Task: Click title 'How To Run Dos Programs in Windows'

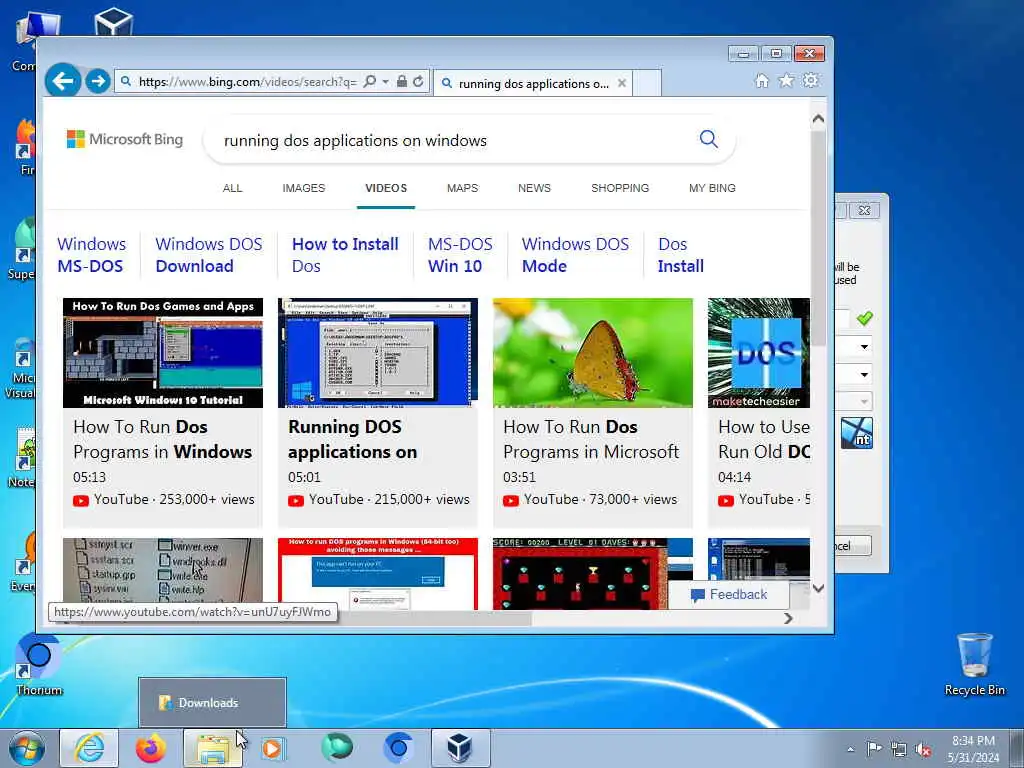Action: point(162,440)
